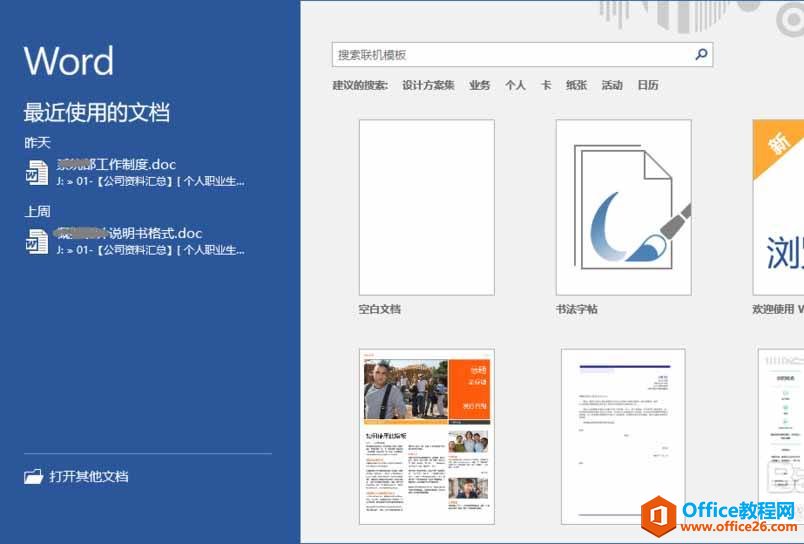Select suggested search 活动
The height and width of the screenshot is (544, 804).
612,85
